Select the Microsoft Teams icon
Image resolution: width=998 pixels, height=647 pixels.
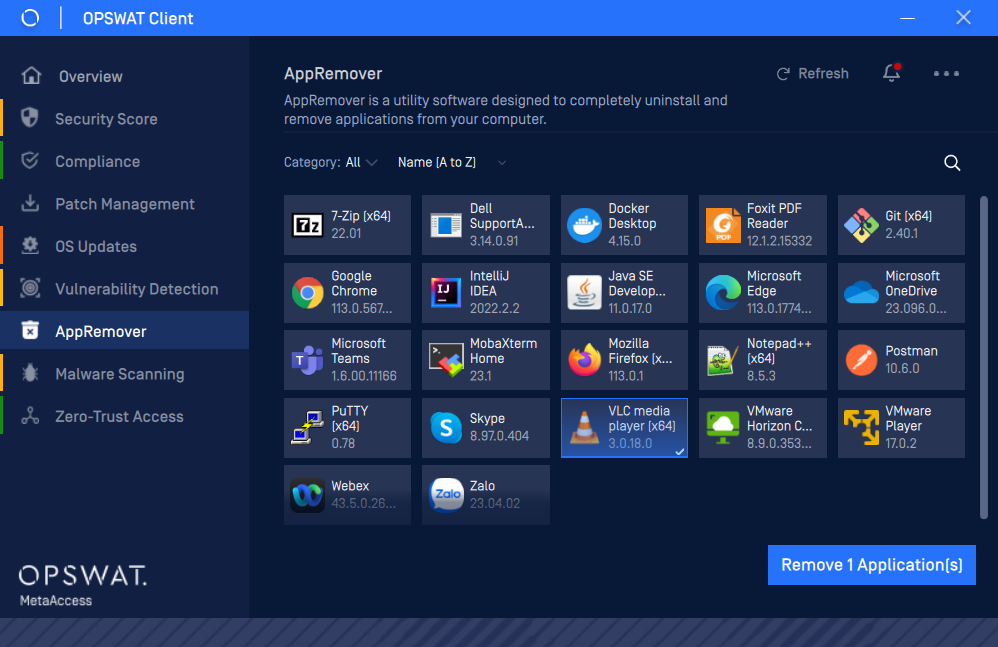307,360
